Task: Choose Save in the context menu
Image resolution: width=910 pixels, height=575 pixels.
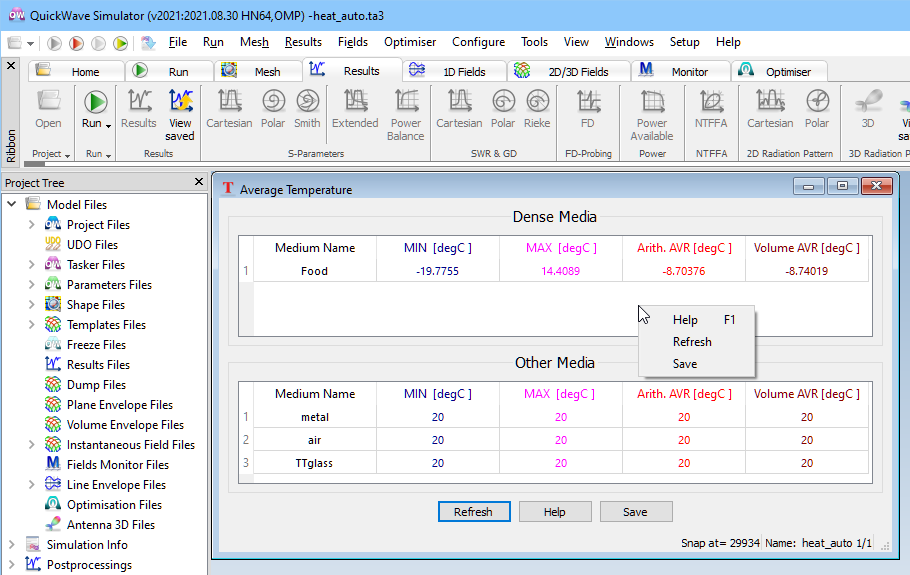Action: point(696,364)
